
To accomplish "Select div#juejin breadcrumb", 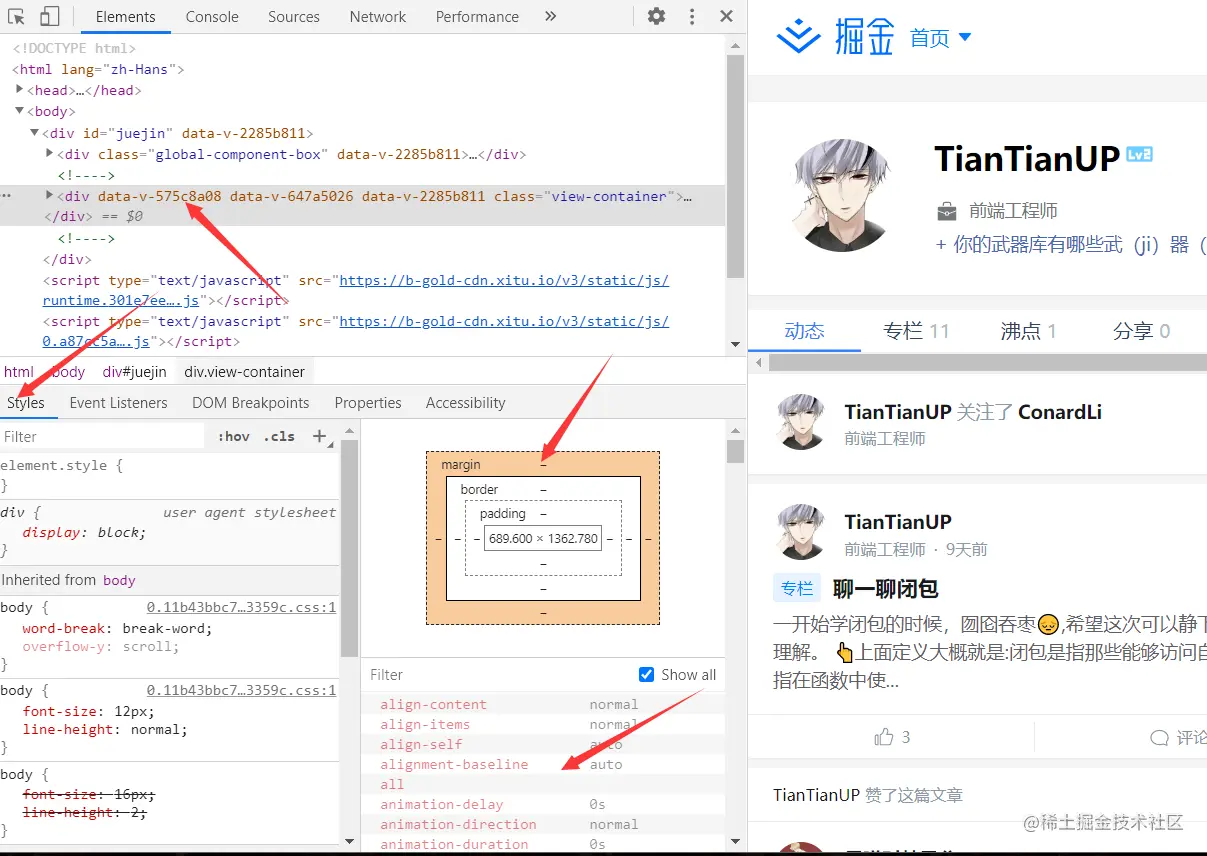I will (134, 372).
